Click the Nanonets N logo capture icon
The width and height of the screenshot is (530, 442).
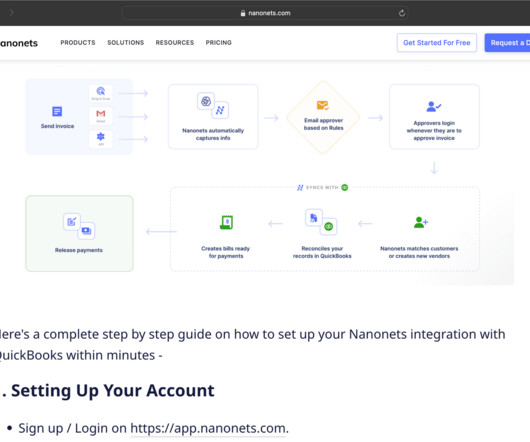pyautogui.click(x=220, y=110)
